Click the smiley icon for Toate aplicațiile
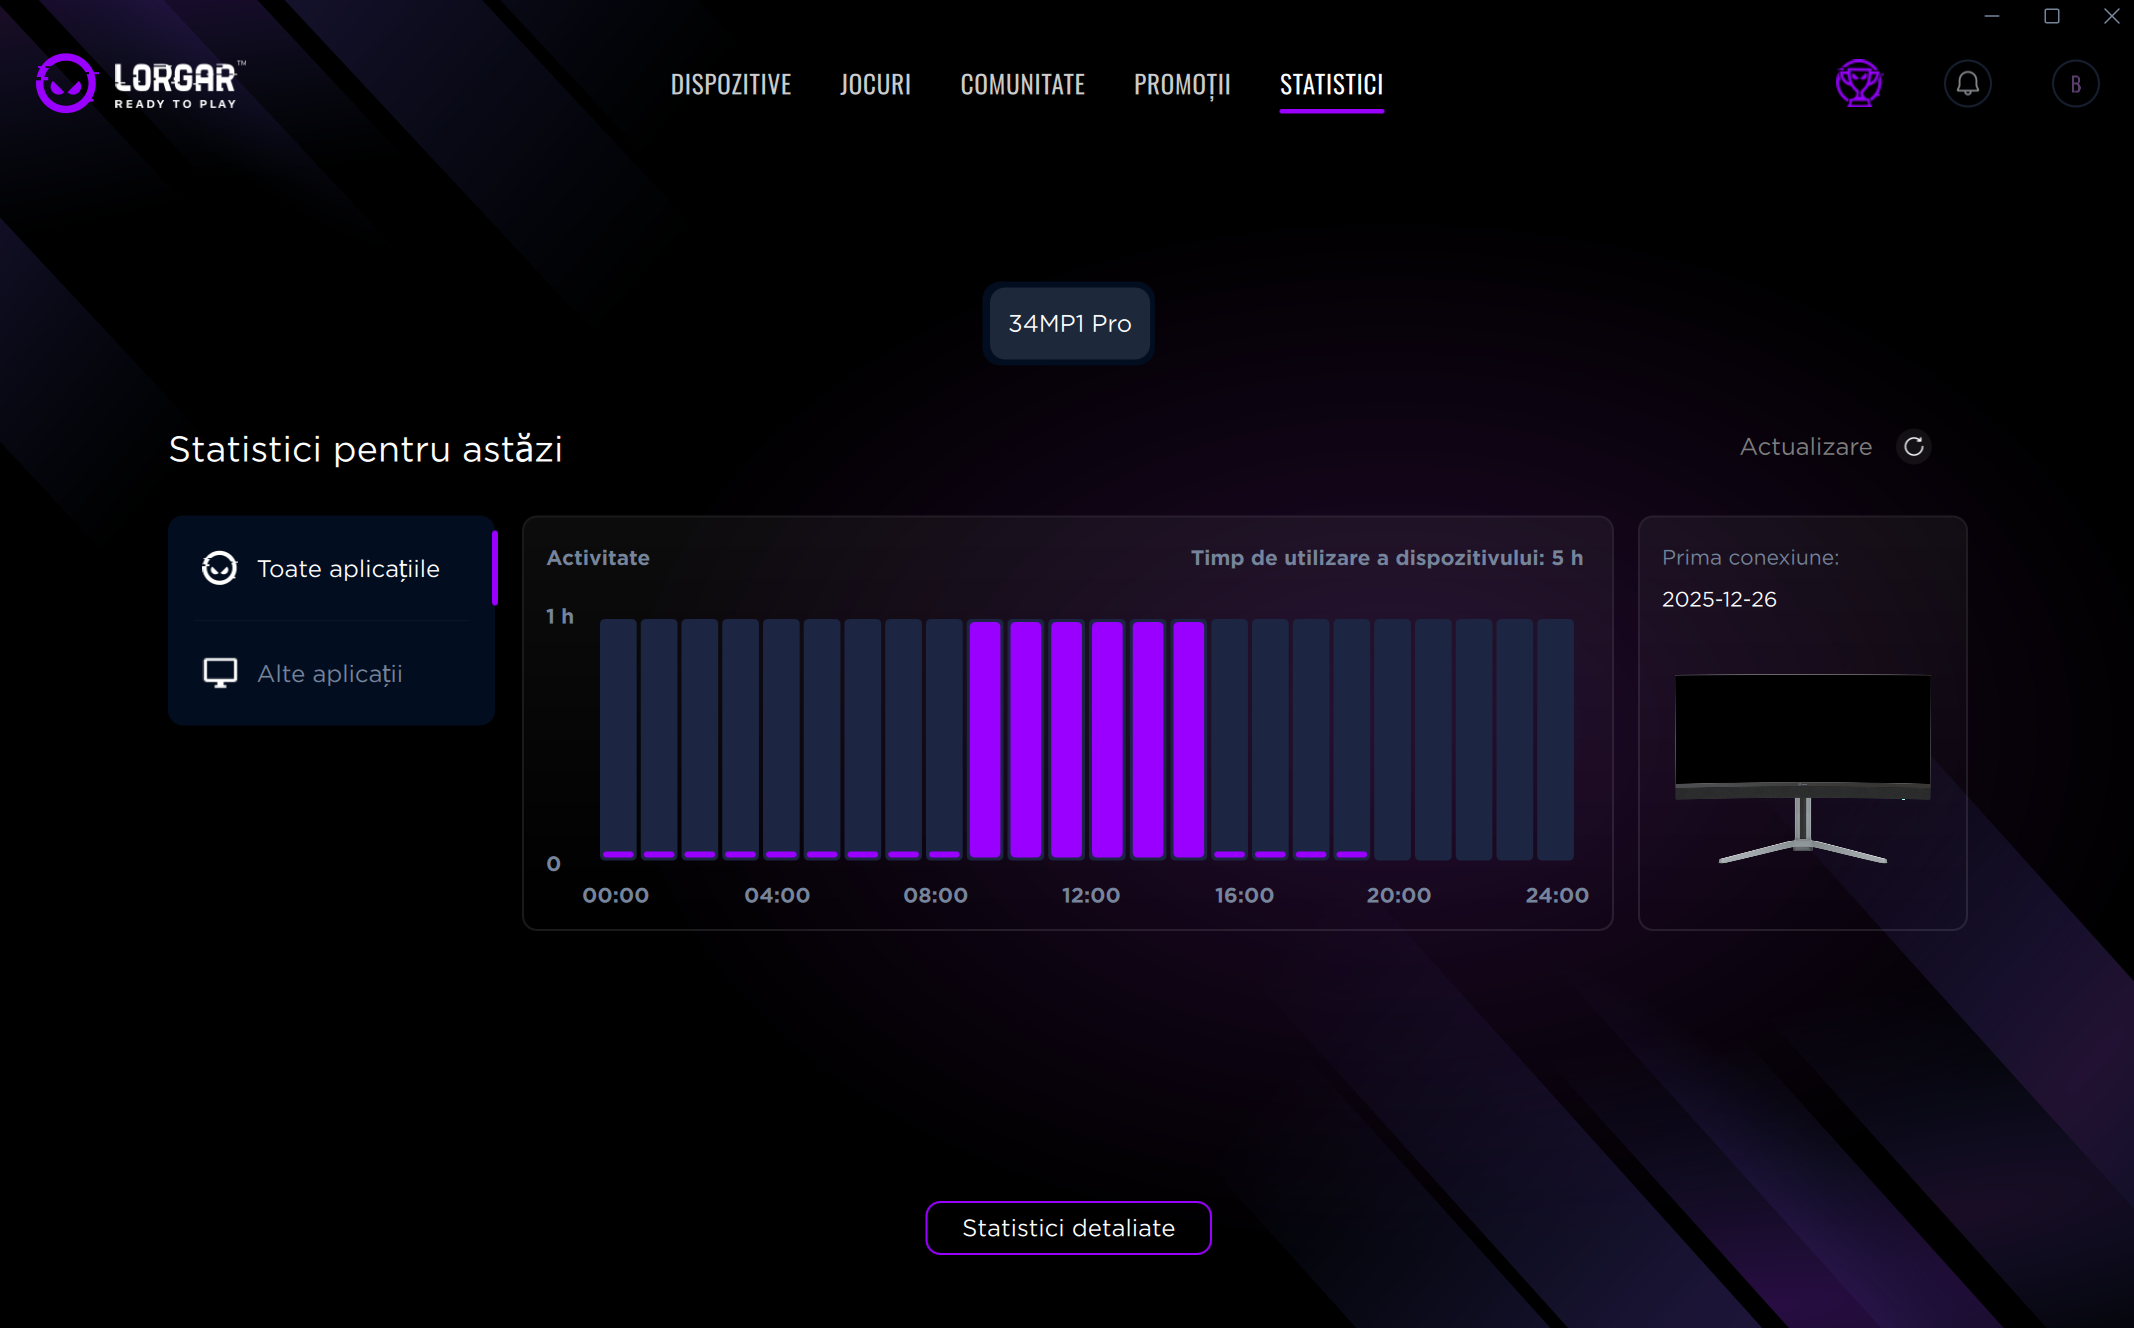This screenshot has width=2134, height=1328. point(219,568)
